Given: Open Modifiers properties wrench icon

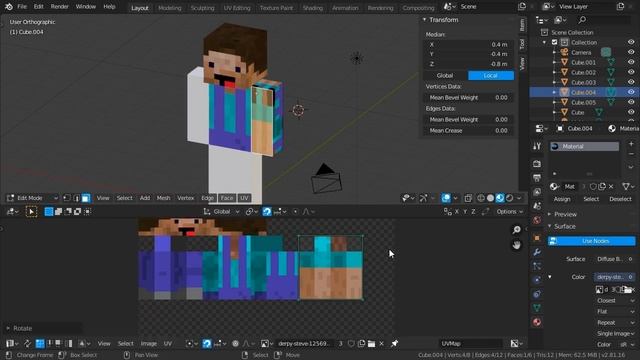Looking at the screenshot, I should [x=537, y=252].
